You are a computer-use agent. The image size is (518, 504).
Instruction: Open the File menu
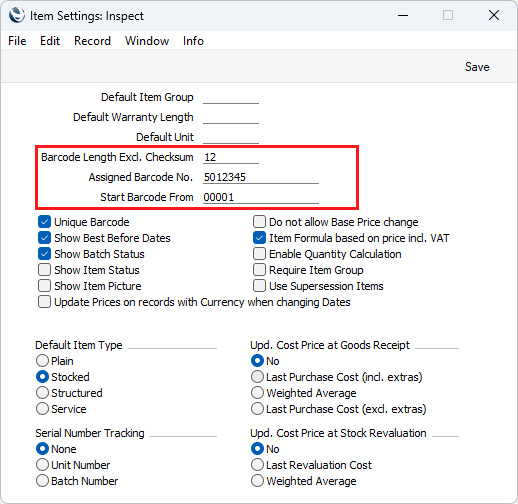point(17,41)
